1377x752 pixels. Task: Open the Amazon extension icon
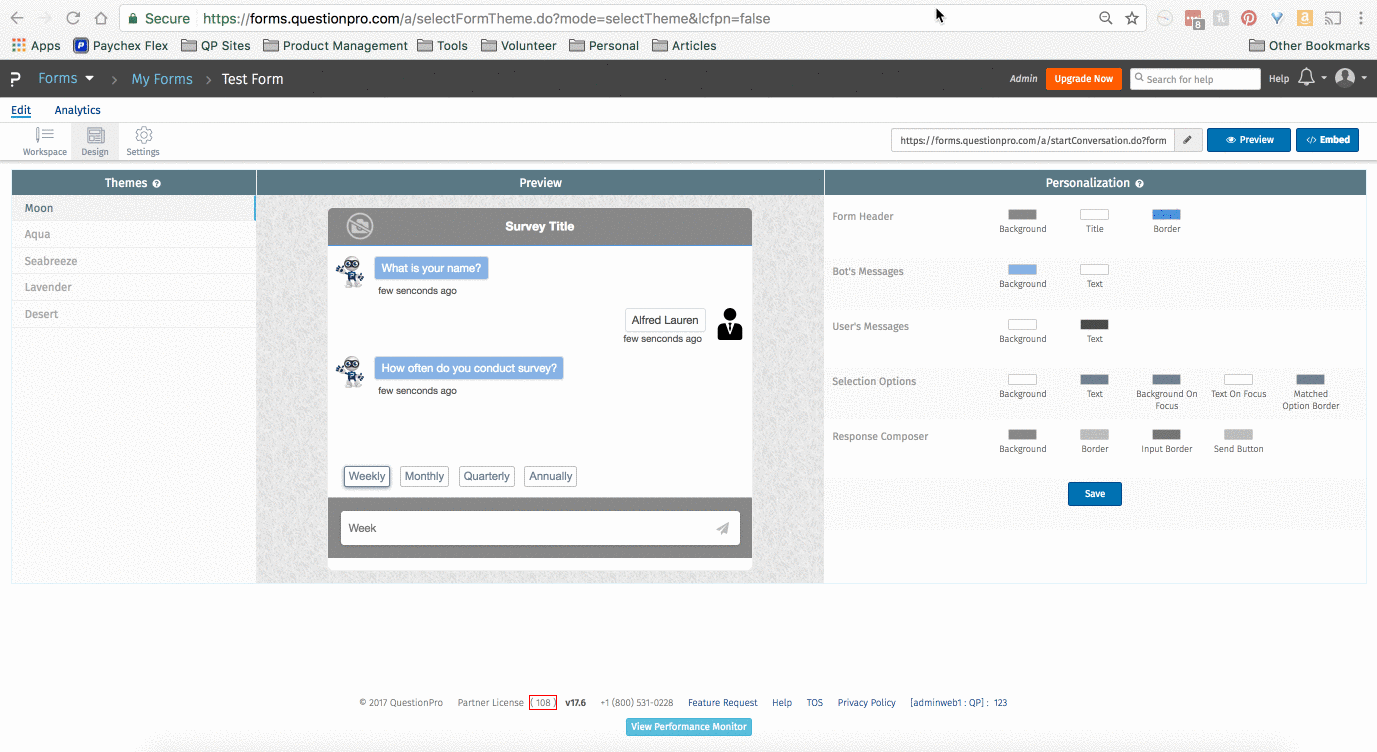click(x=1305, y=18)
